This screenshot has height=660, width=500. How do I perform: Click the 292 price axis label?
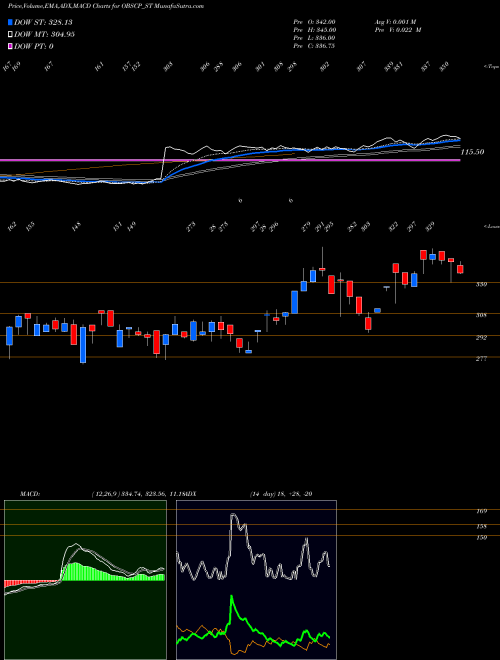(x=481, y=338)
